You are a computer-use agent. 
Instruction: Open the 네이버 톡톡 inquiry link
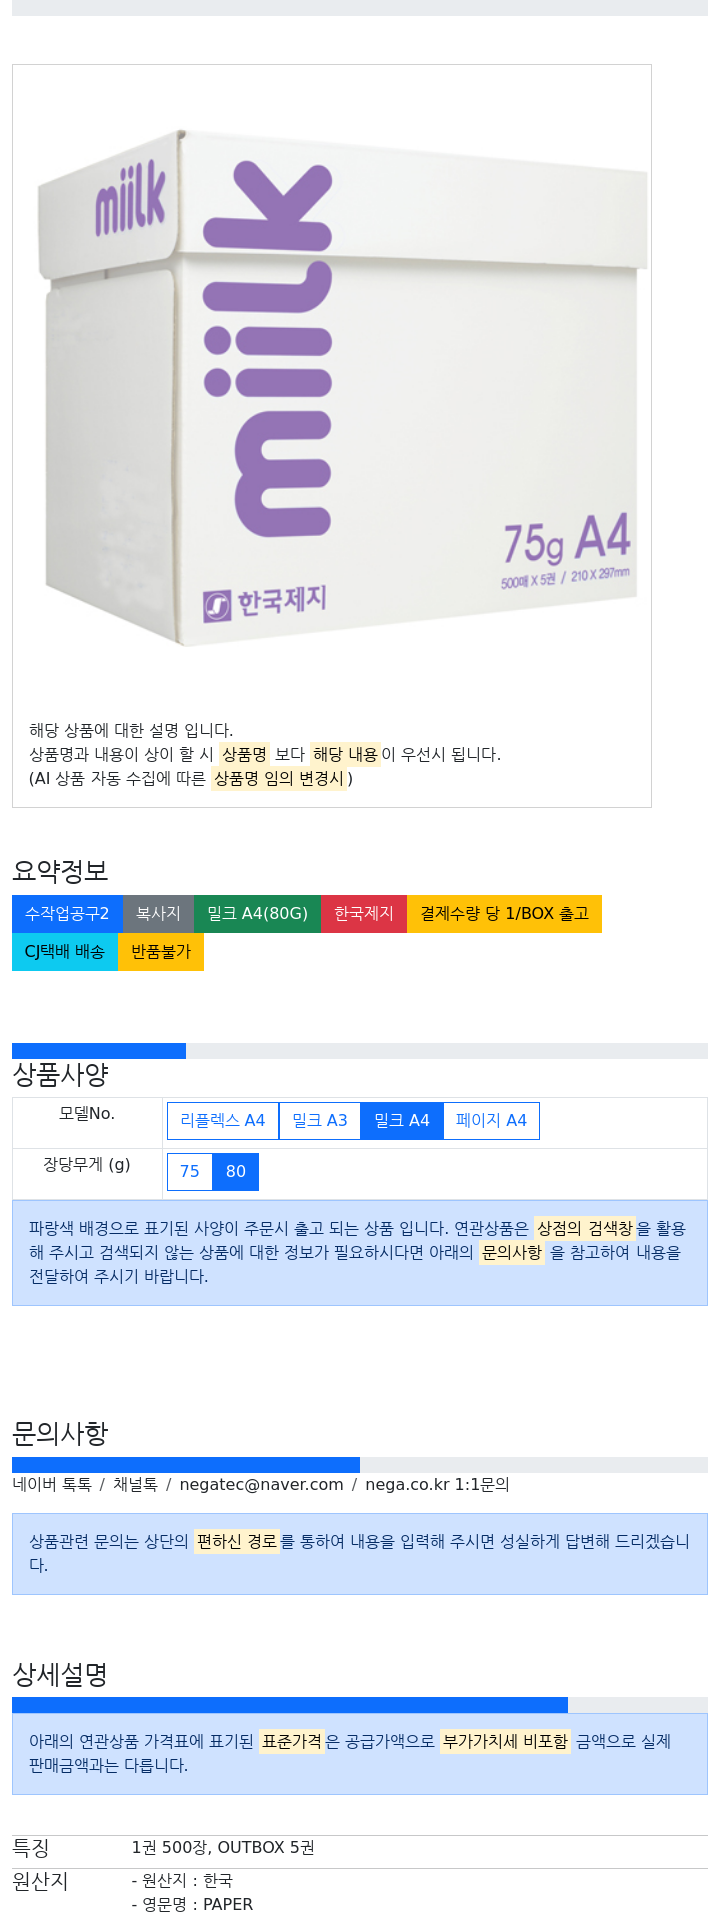point(52,1485)
